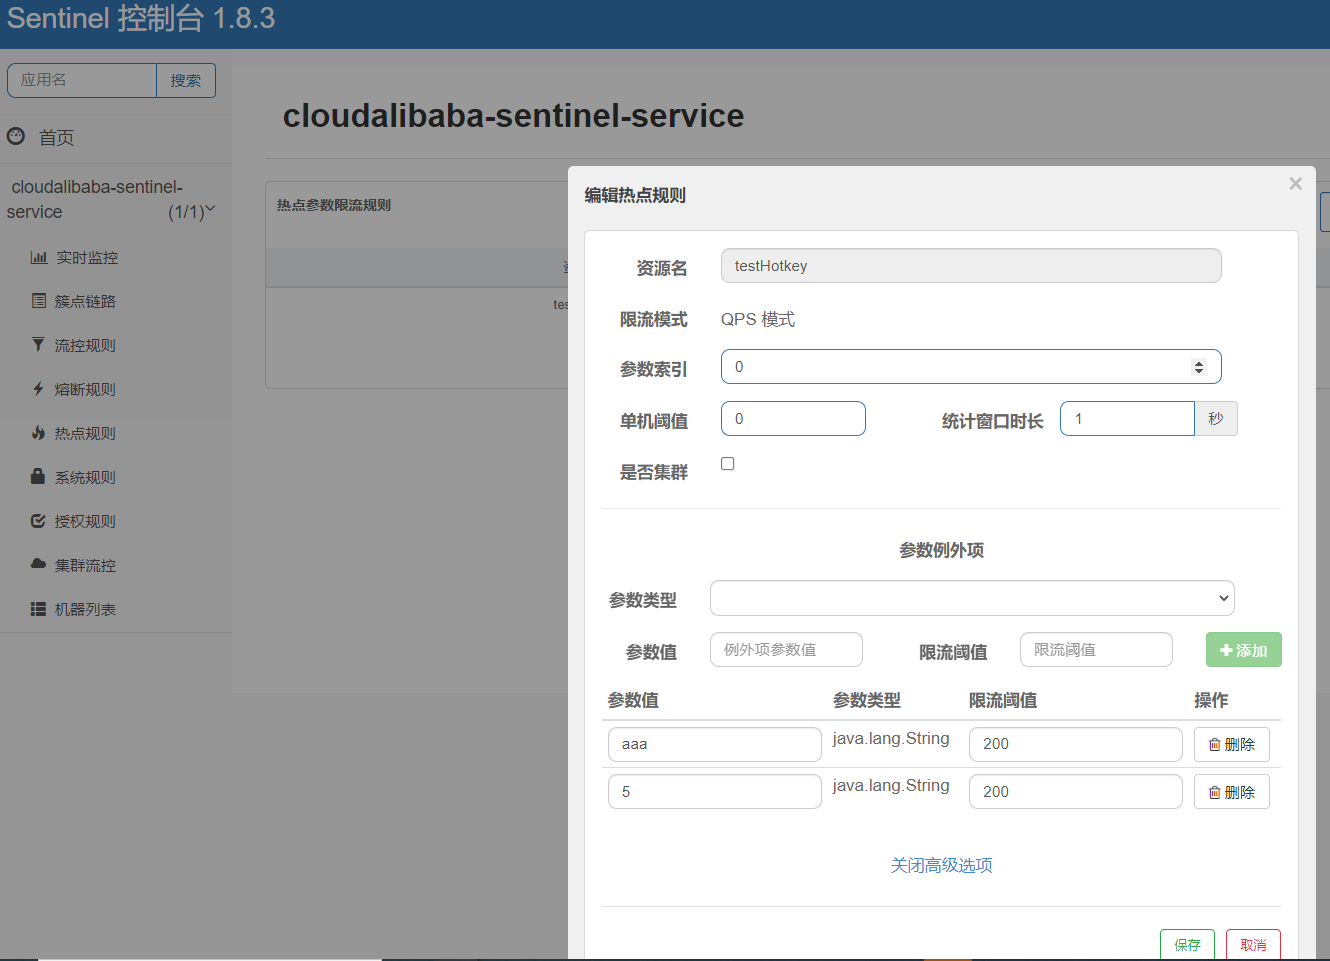The height and width of the screenshot is (961, 1330).
Task: Click the lightning bolt icon for 熔断规则
Action: point(38,388)
